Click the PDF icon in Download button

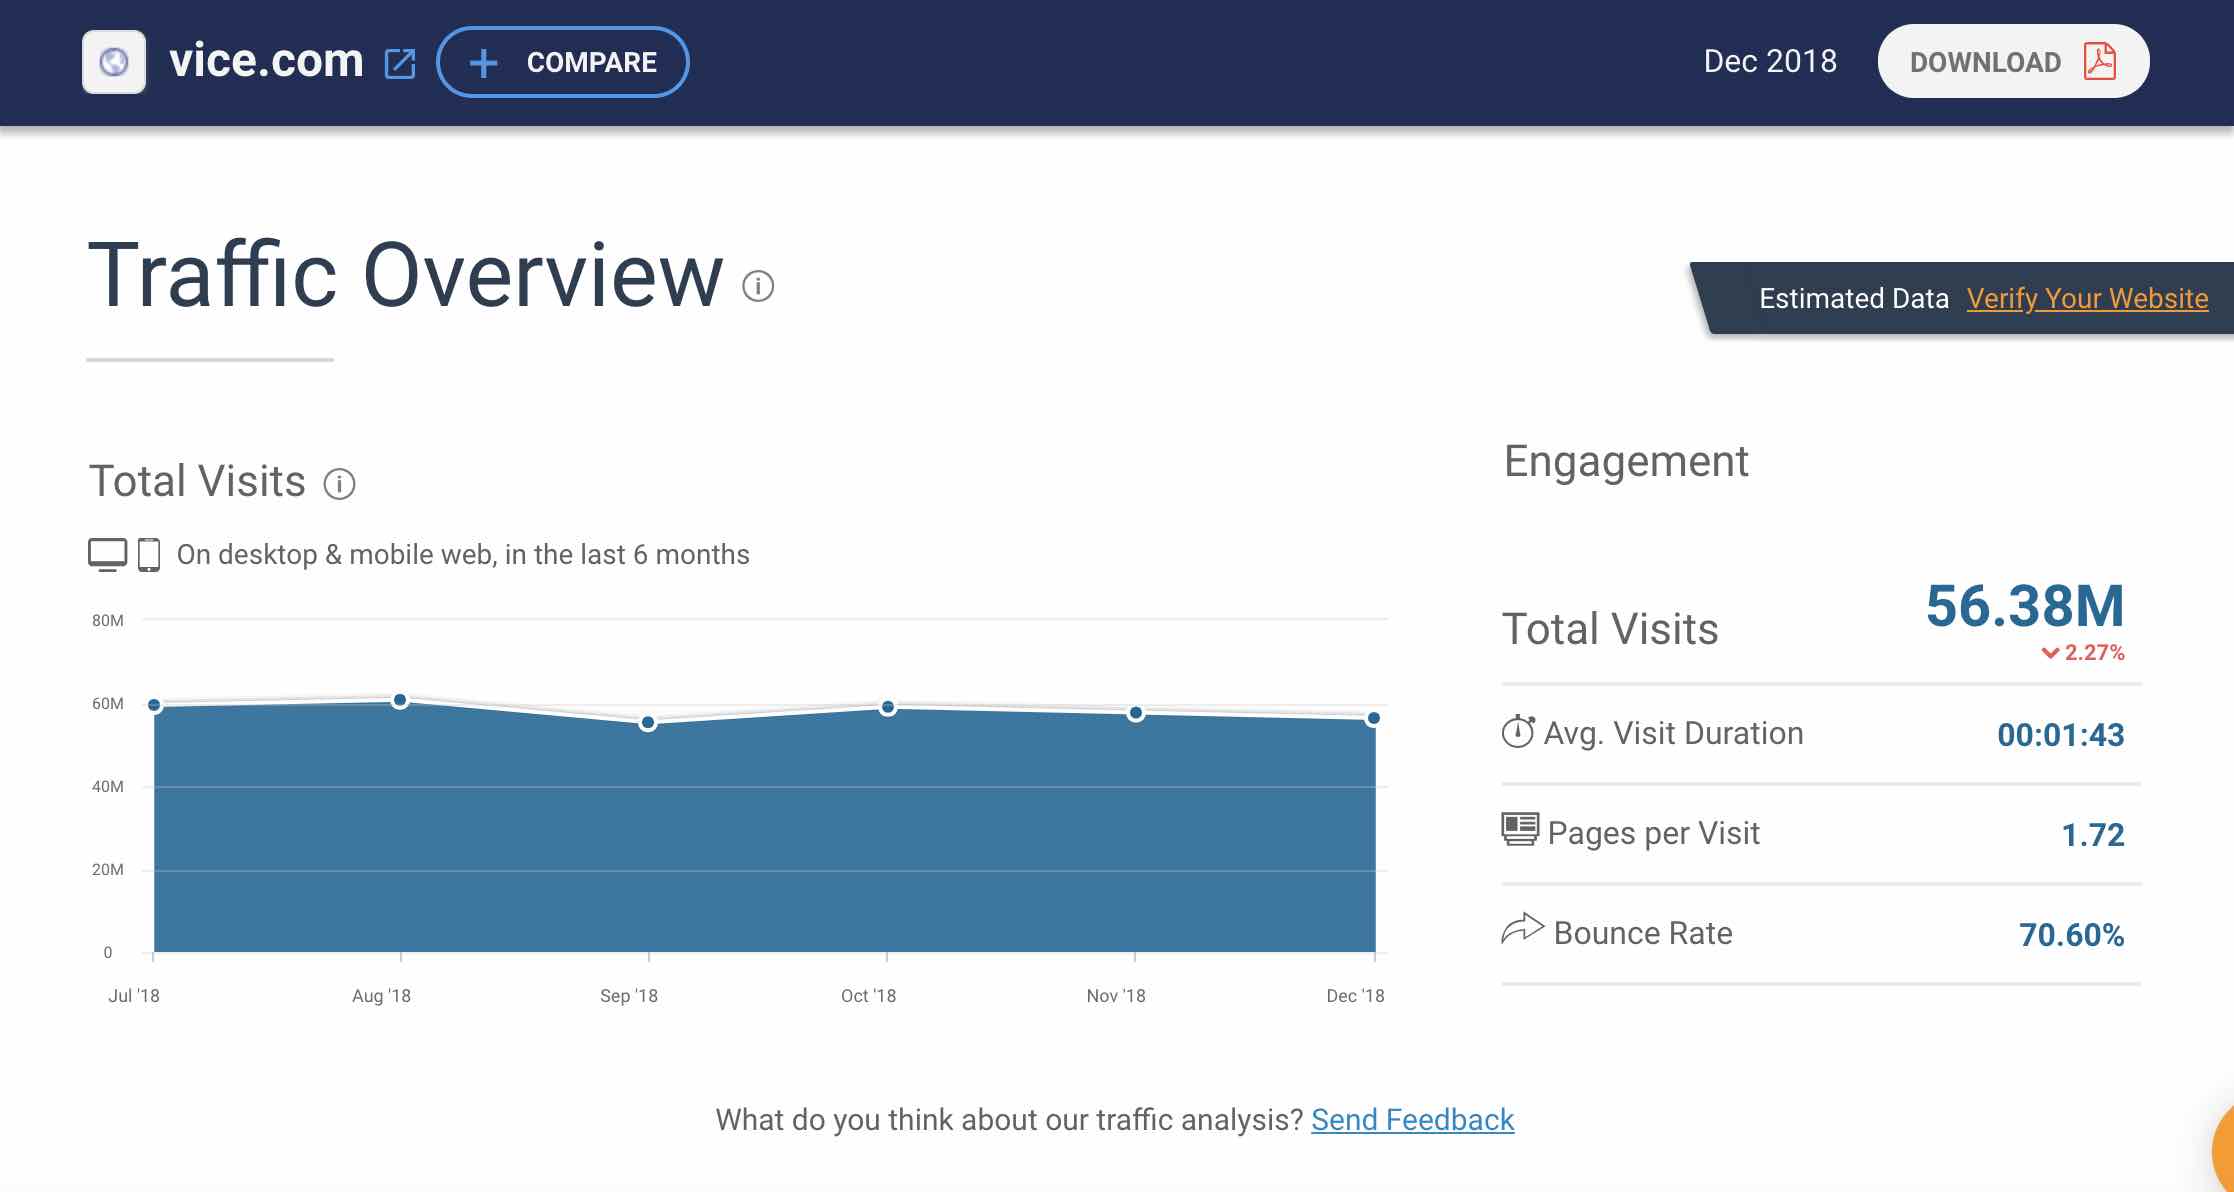click(2099, 62)
